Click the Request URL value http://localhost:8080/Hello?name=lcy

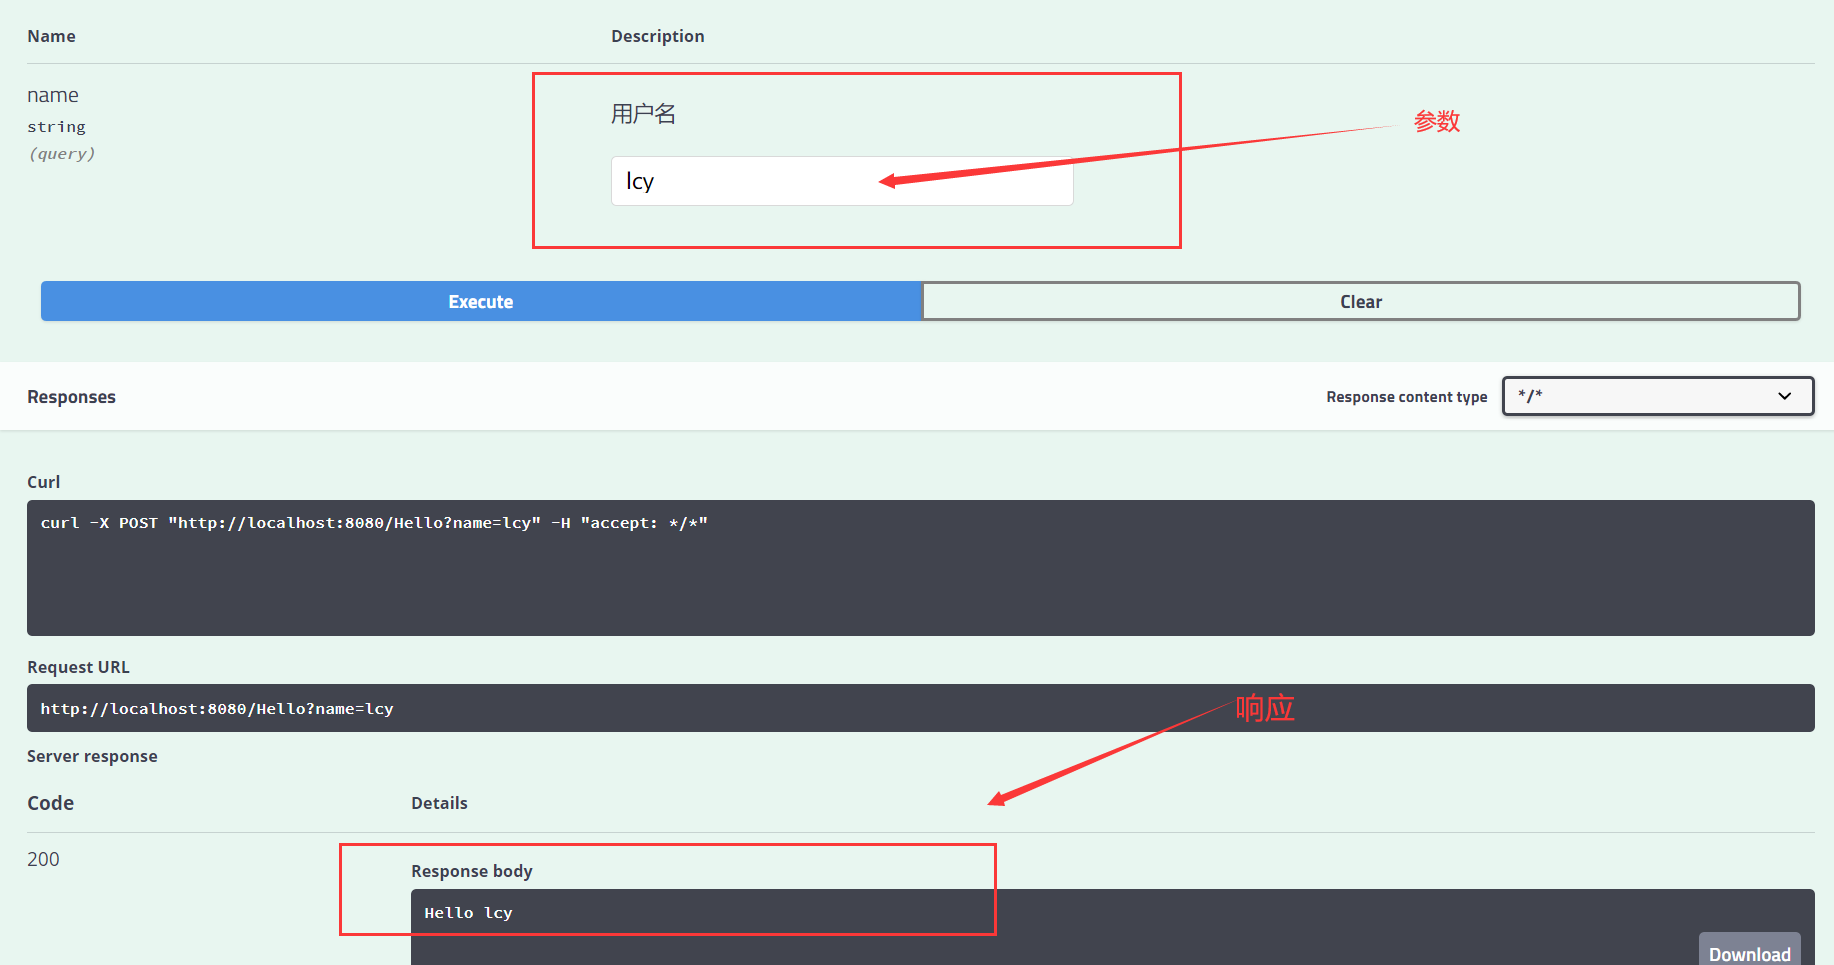(217, 708)
